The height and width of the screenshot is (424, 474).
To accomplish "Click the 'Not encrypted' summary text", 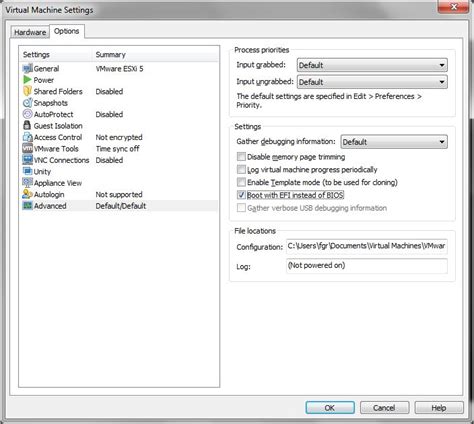I will click(119, 137).
